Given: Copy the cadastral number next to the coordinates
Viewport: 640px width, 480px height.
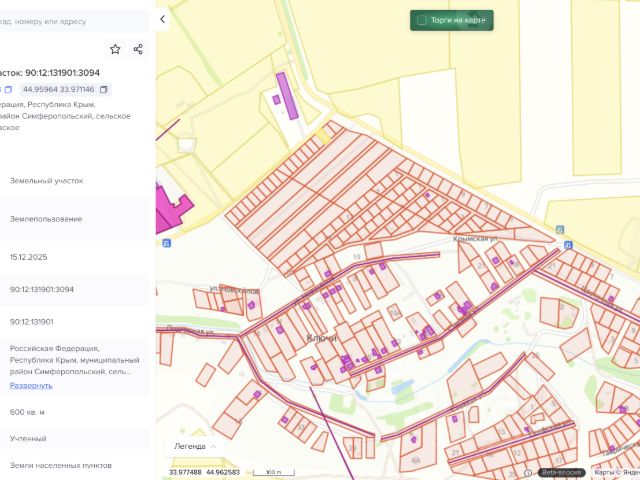Looking at the screenshot, I should point(10,90).
